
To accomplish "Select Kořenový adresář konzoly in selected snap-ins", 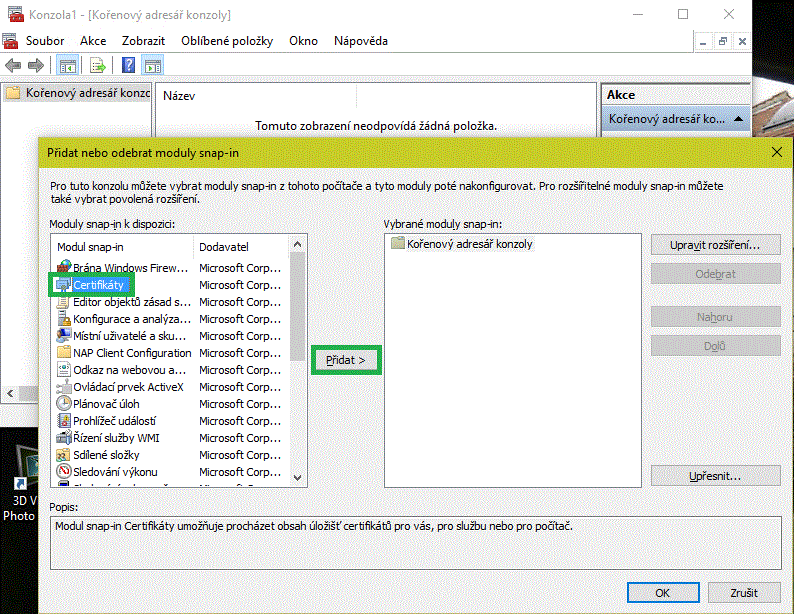I will coord(469,244).
